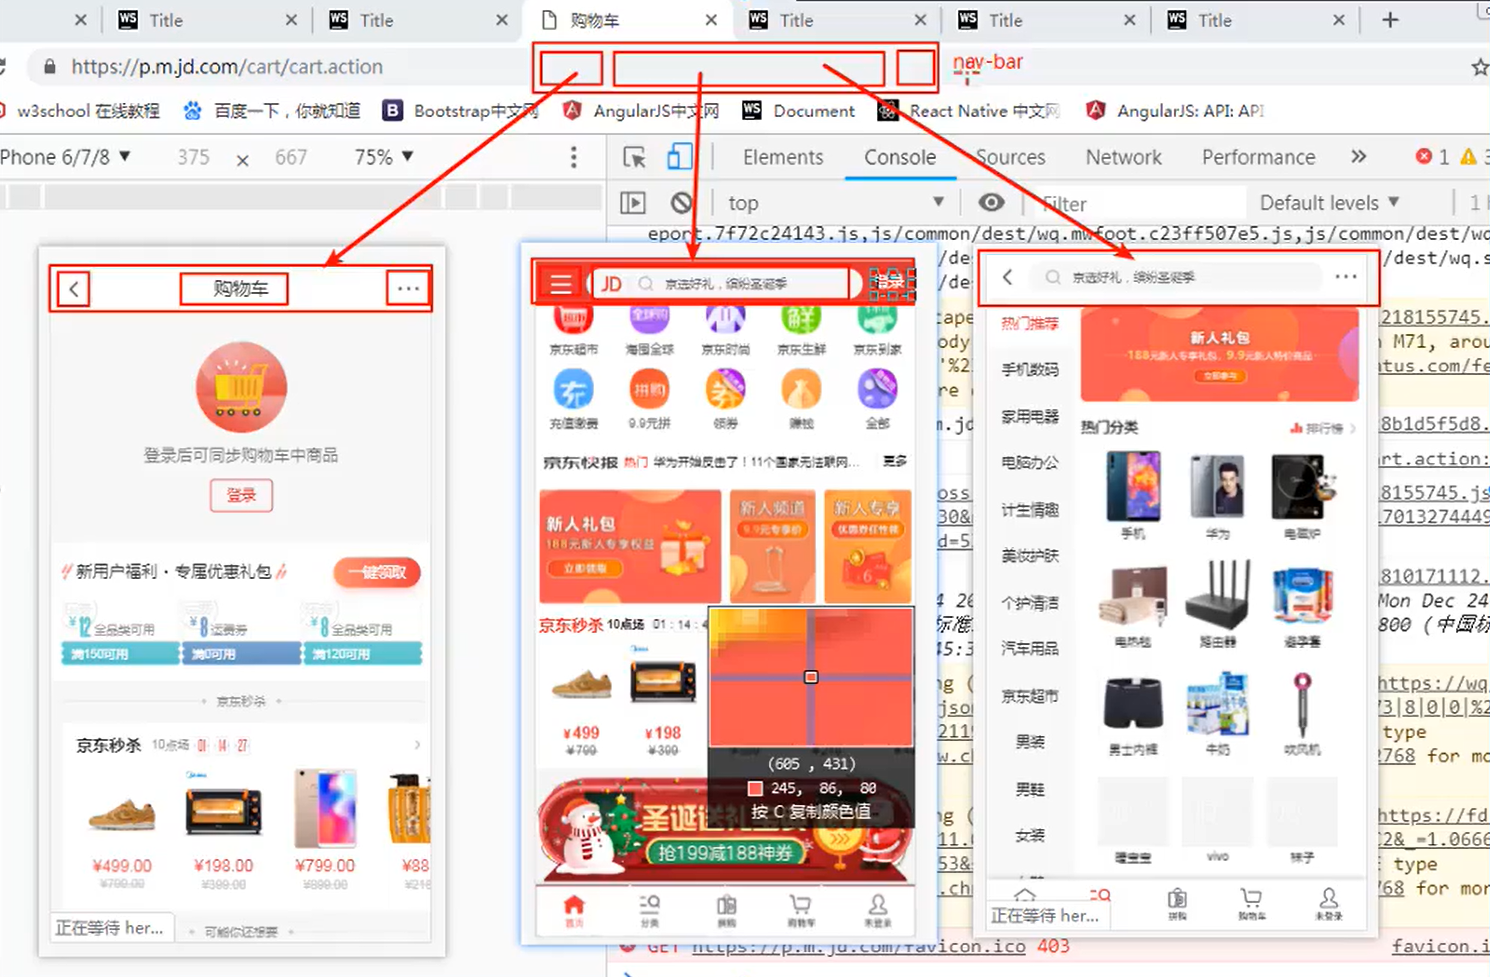1490x977 pixels.
Task: Open three-dot menu on cart page
Action: pyautogui.click(x=408, y=288)
